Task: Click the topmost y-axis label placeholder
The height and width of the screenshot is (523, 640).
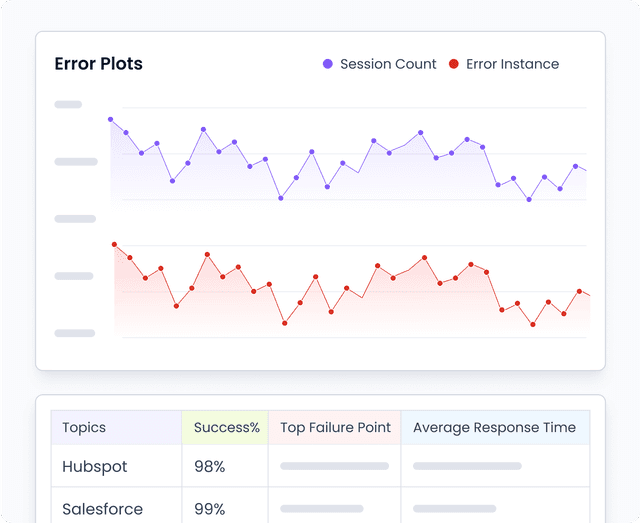Action: click(68, 104)
